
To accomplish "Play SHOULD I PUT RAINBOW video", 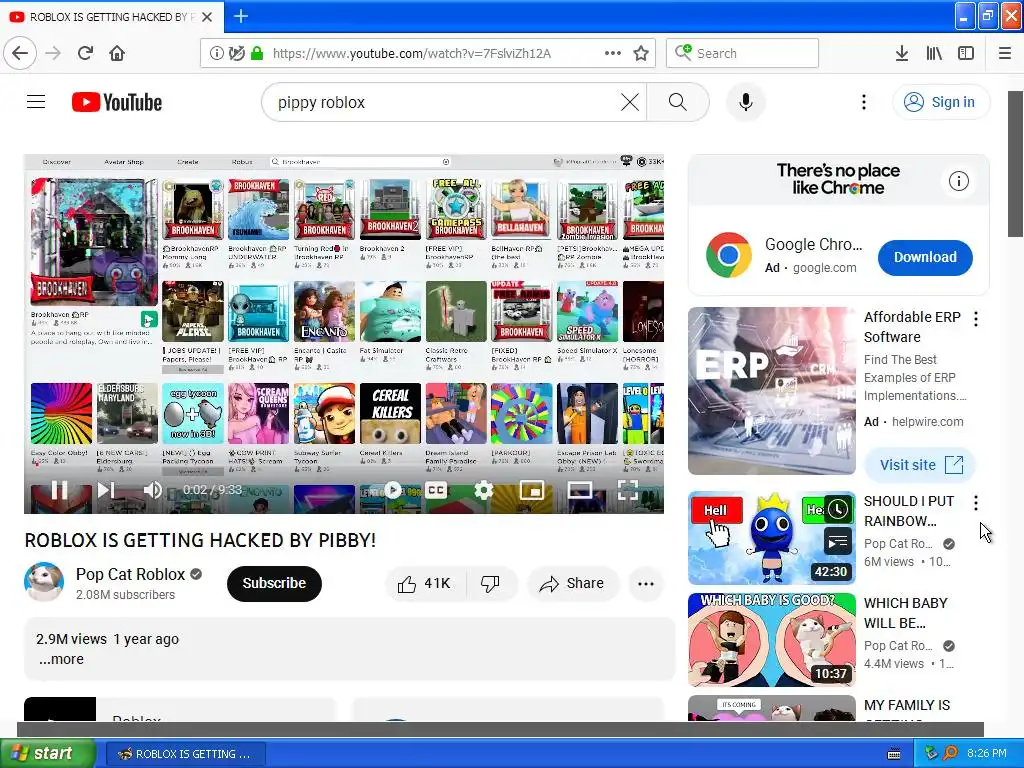I will coord(772,537).
